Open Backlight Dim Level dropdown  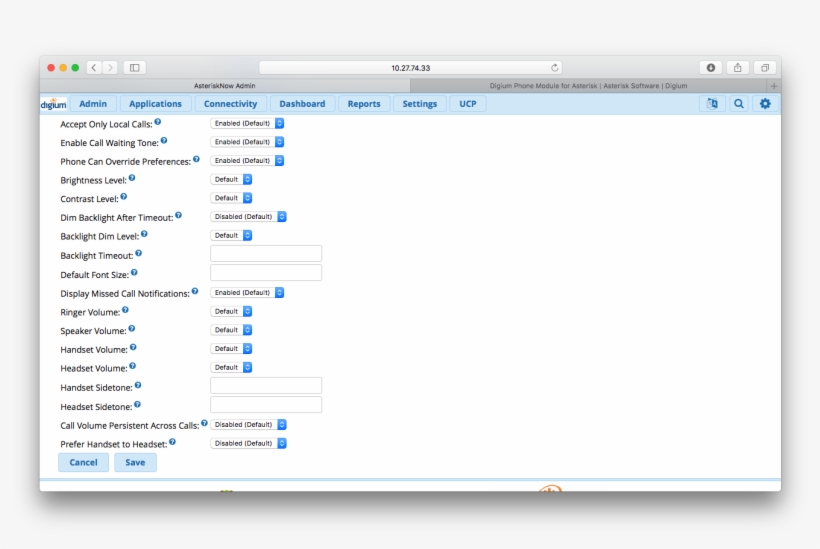point(231,236)
